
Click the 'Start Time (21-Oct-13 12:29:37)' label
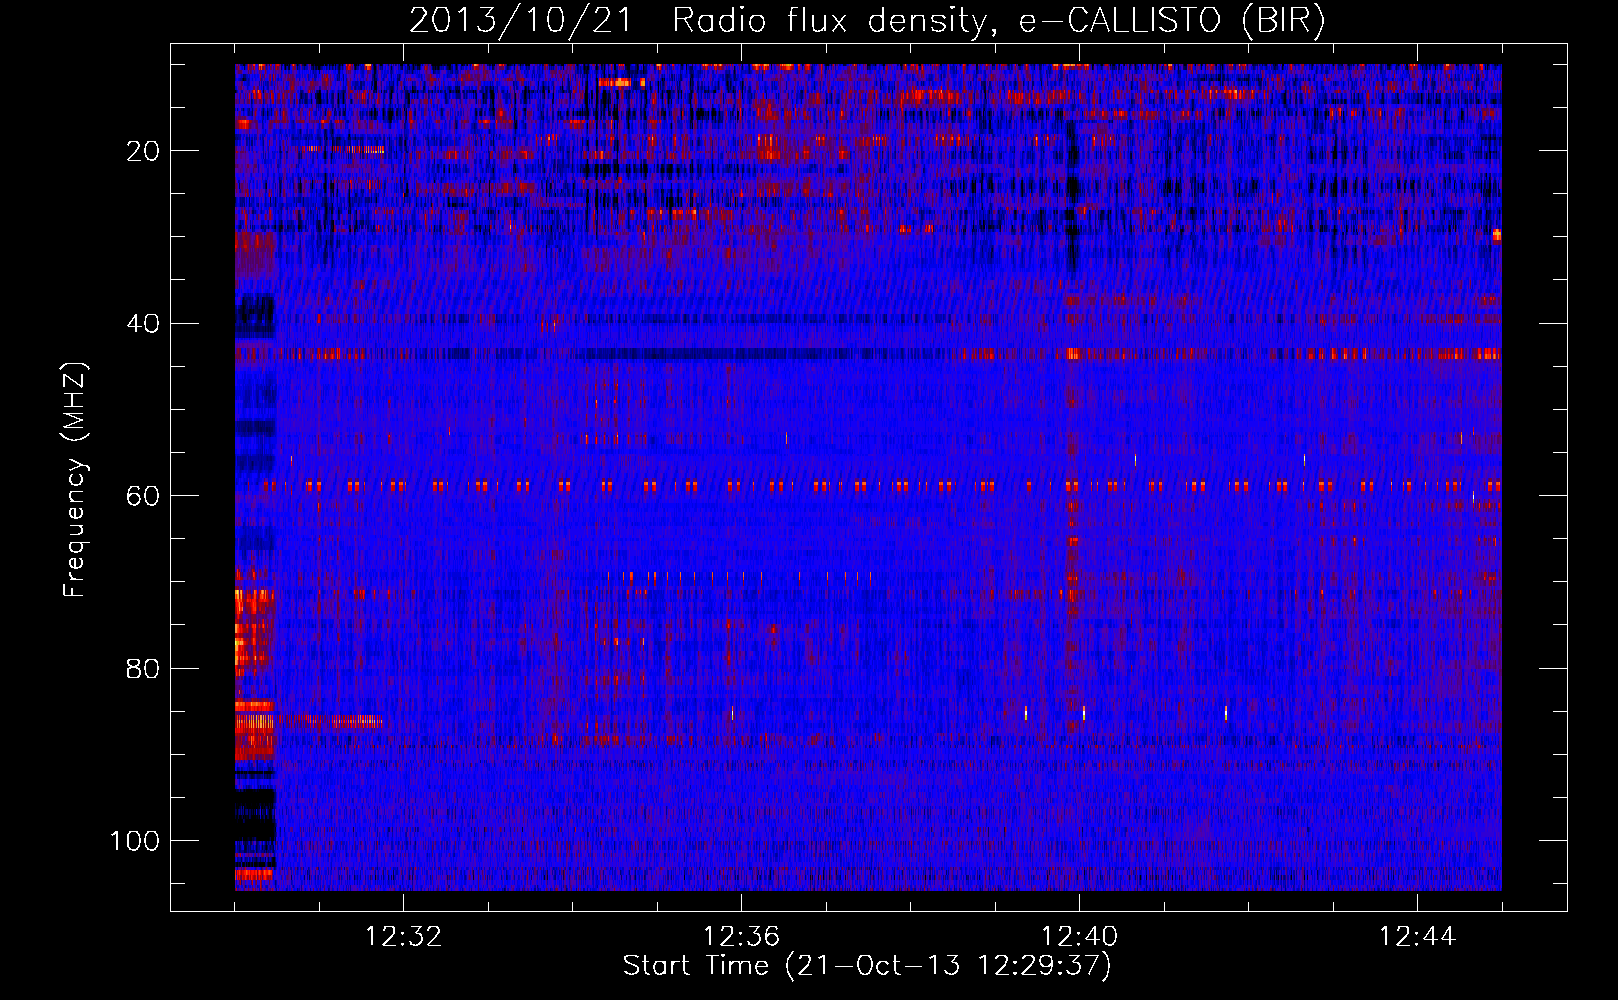(x=867, y=966)
